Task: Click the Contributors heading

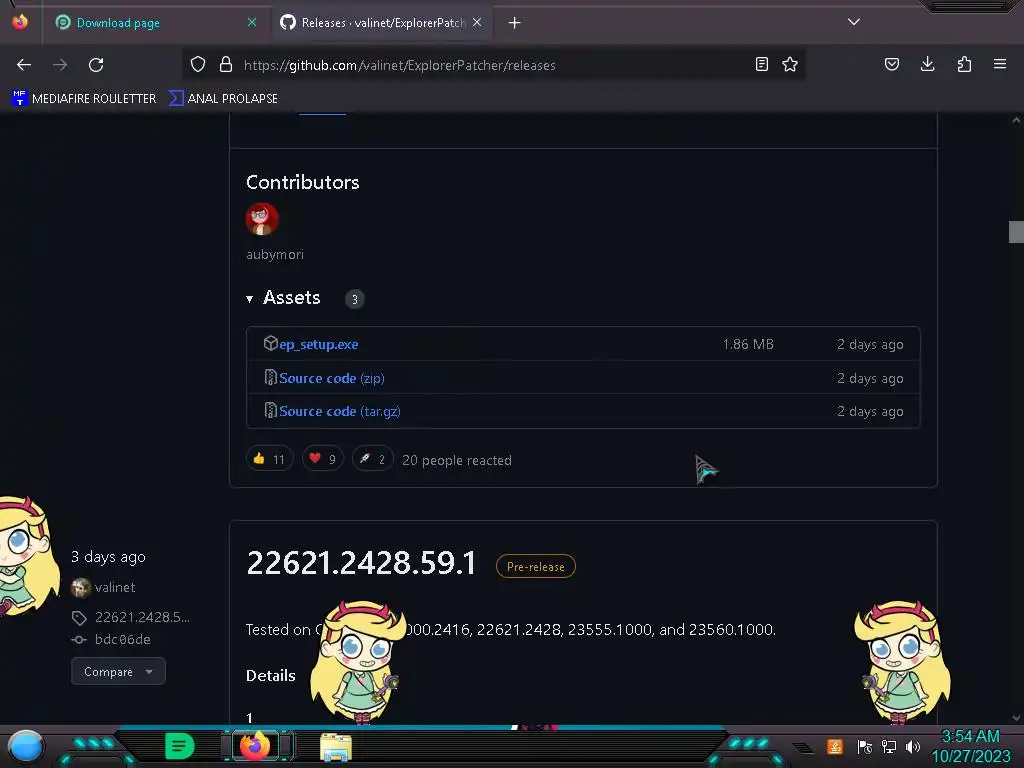Action: pos(302,182)
